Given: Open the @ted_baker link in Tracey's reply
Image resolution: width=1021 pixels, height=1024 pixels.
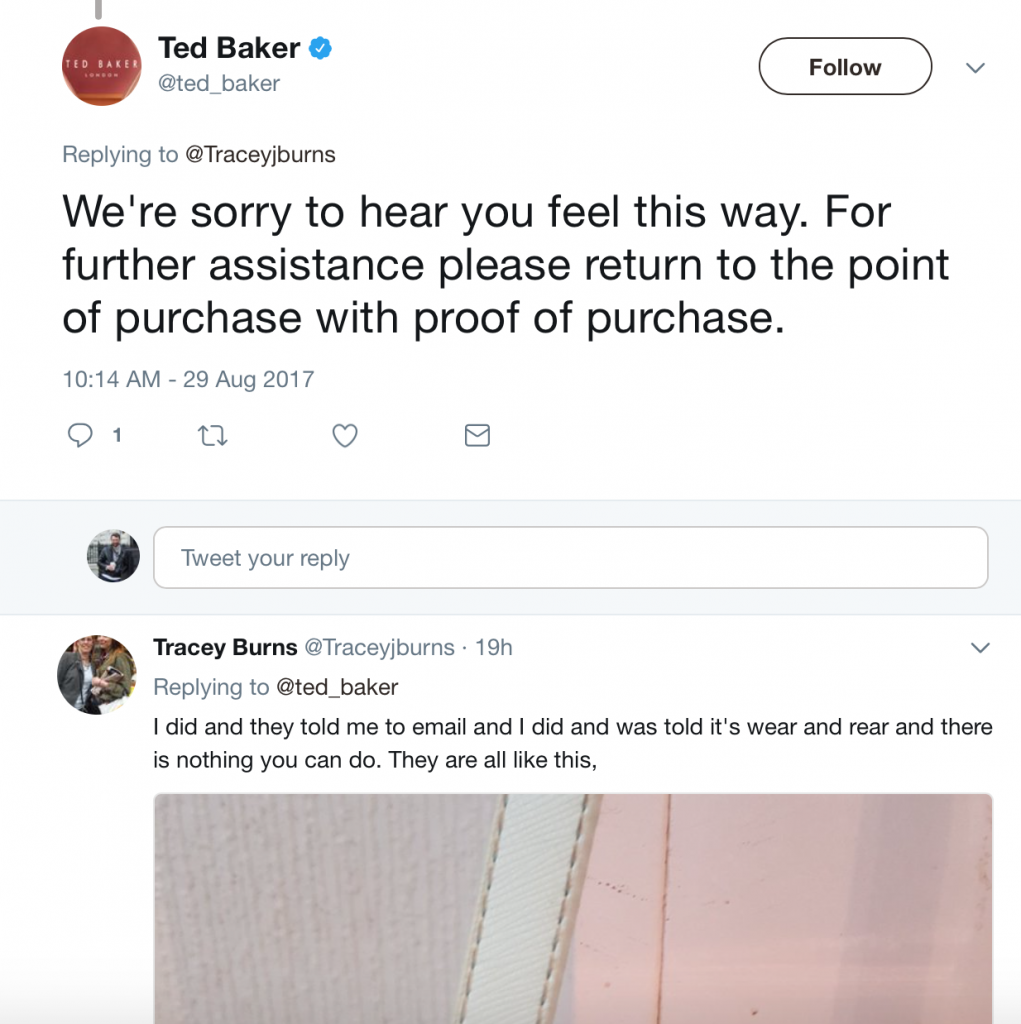Looking at the screenshot, I should tap(337, 687).
